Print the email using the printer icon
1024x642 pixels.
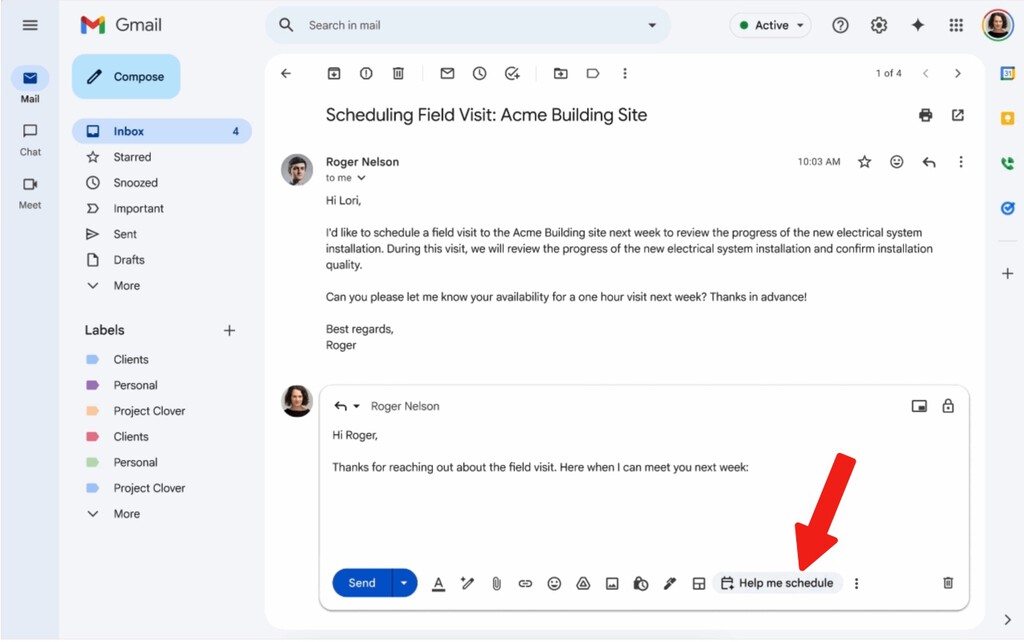[925, 115]
